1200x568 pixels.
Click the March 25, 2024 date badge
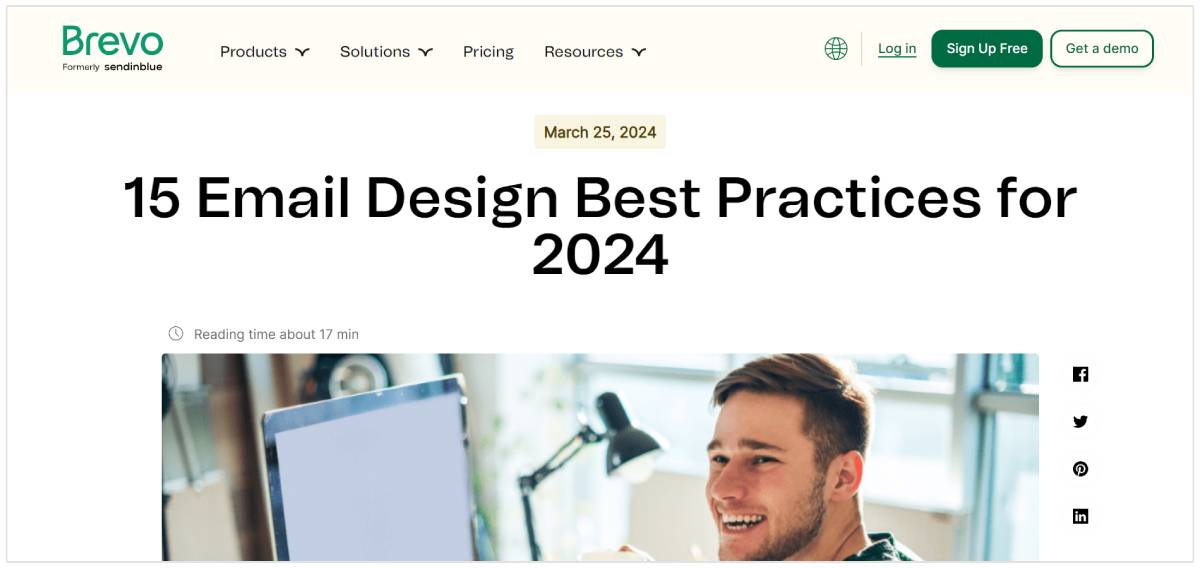(600, 132)
